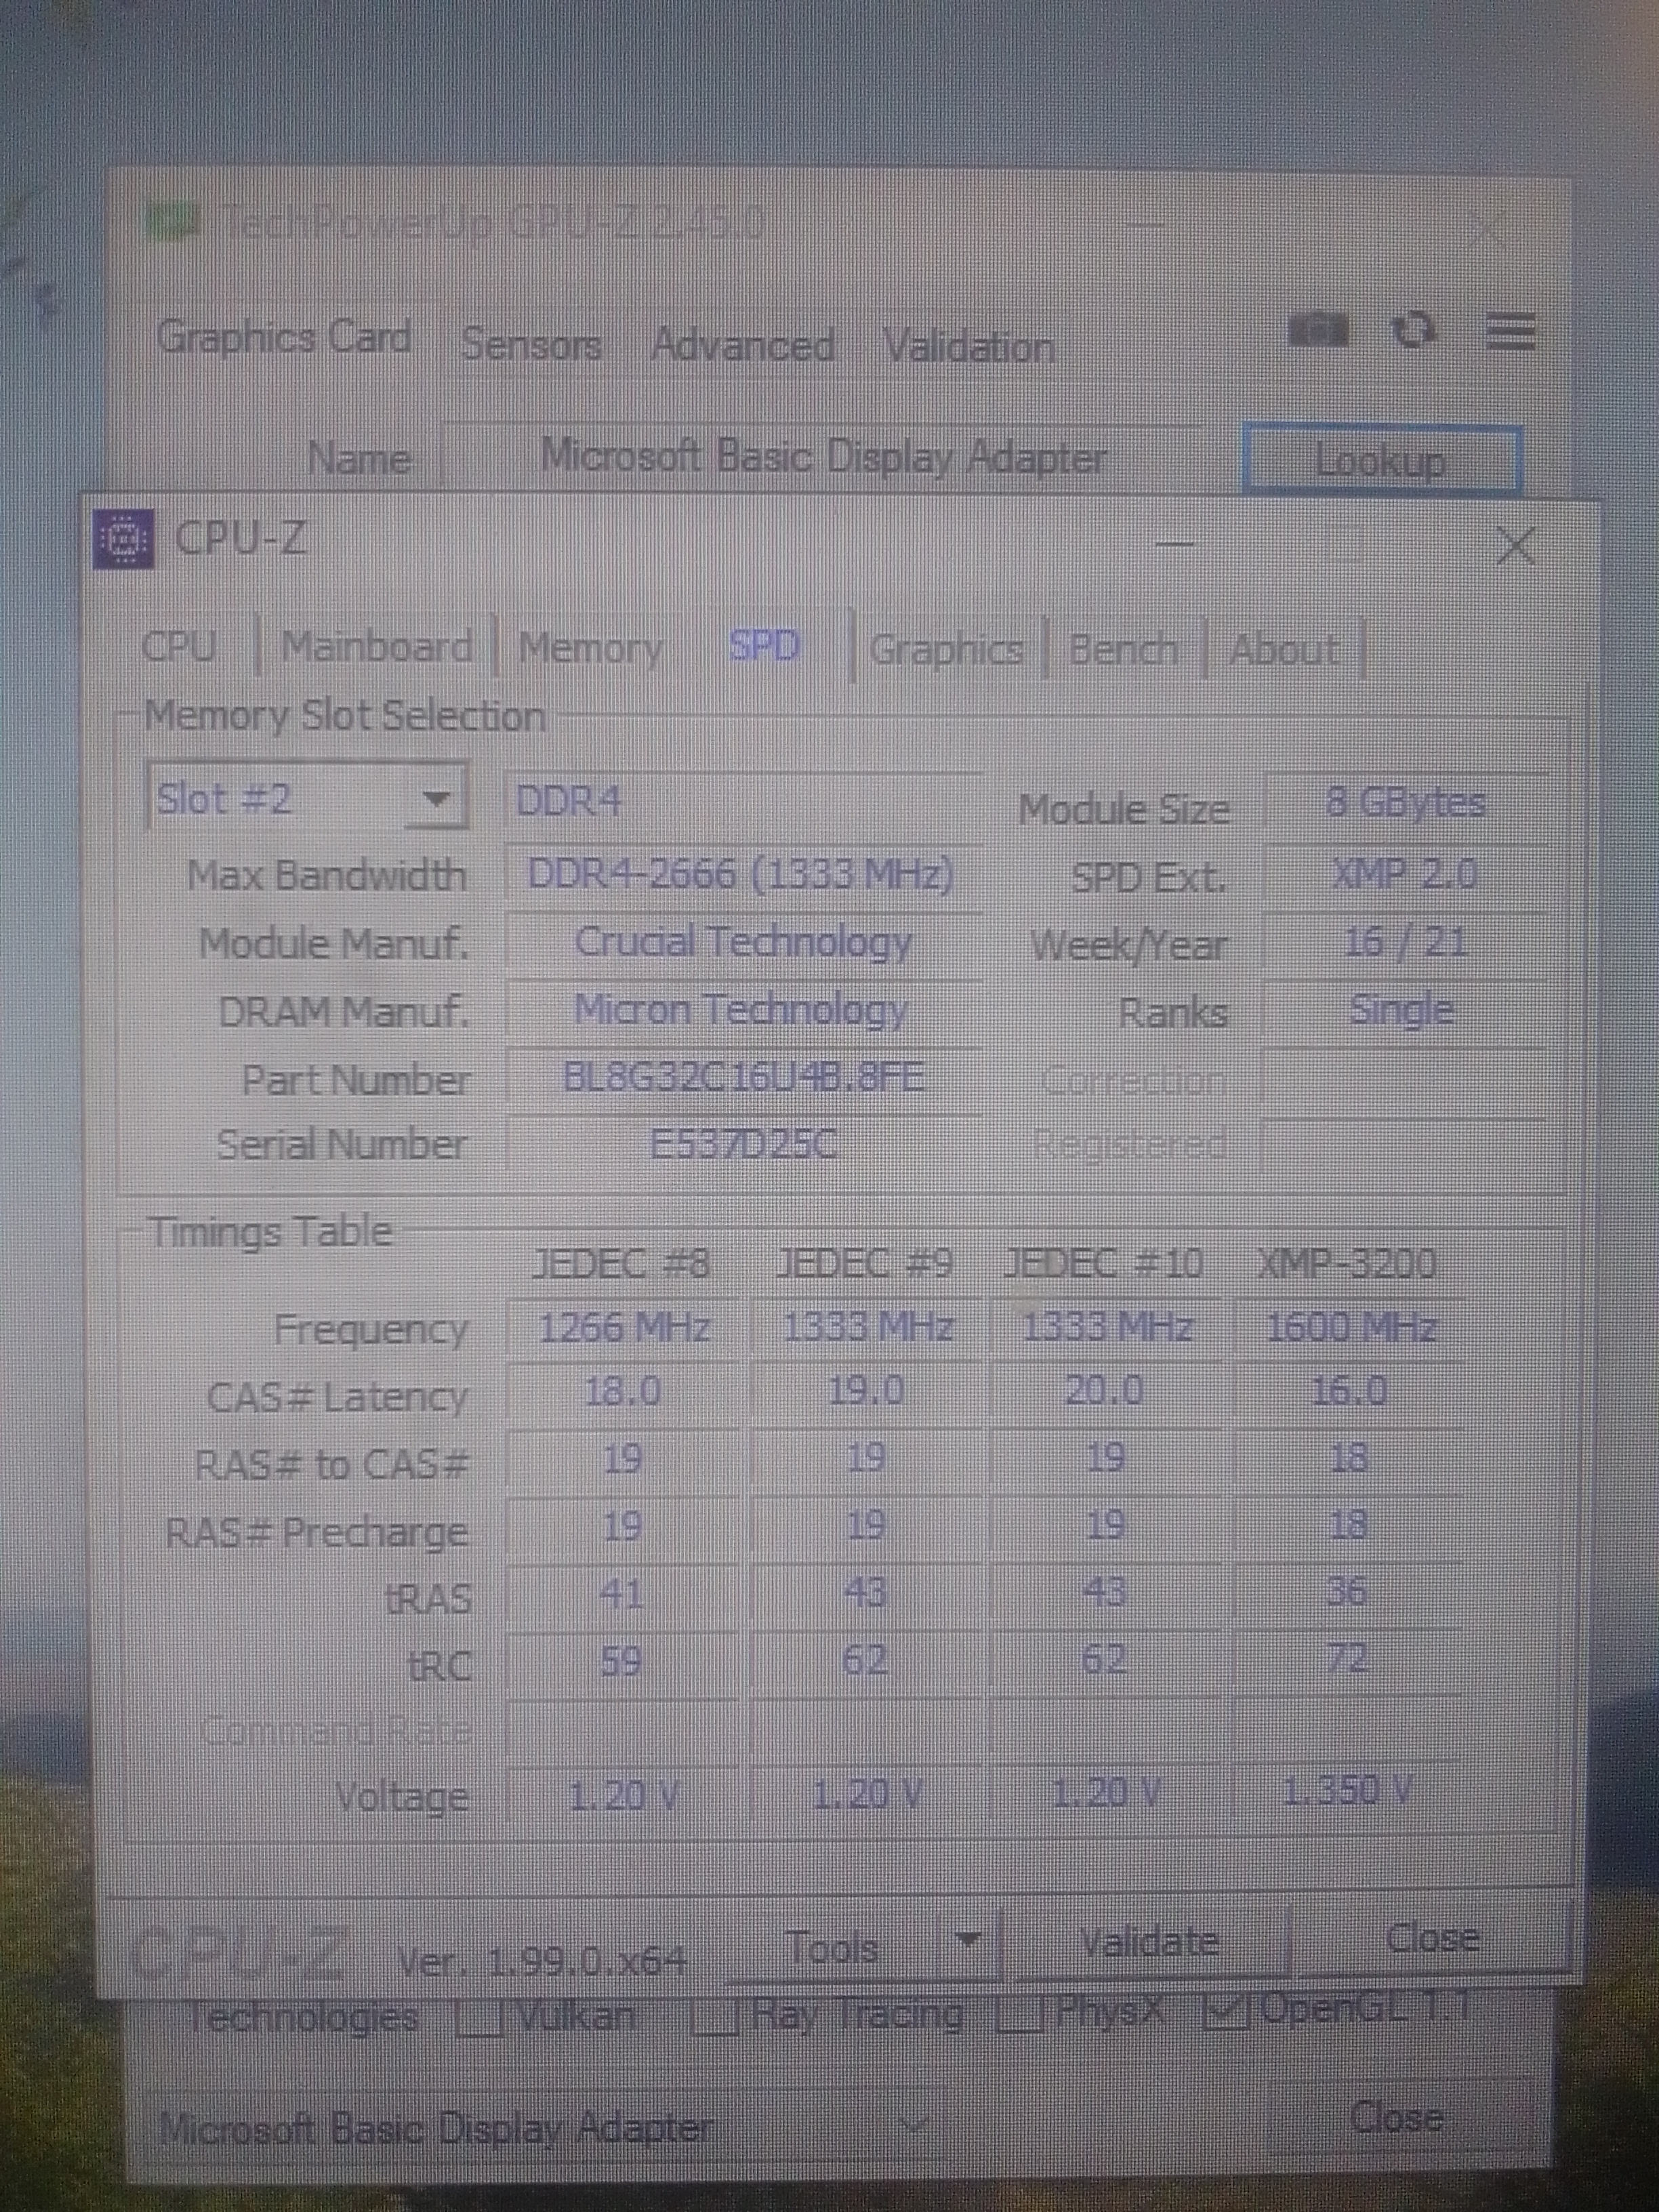
Task: Open the GPU-Z Sensors tab
Action: tap(531, 344)
